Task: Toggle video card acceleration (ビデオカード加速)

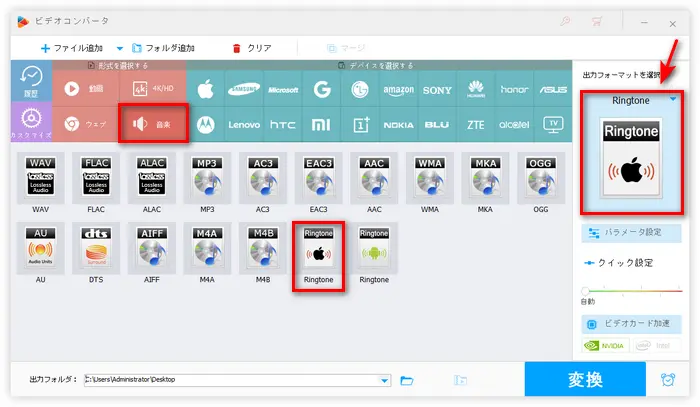Action: point(632,326)
